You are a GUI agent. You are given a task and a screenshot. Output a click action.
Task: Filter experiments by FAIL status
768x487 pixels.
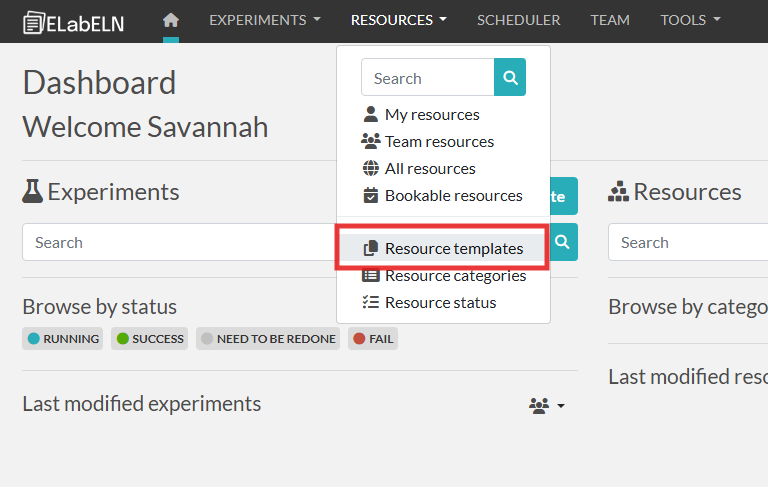coord(373,339)
